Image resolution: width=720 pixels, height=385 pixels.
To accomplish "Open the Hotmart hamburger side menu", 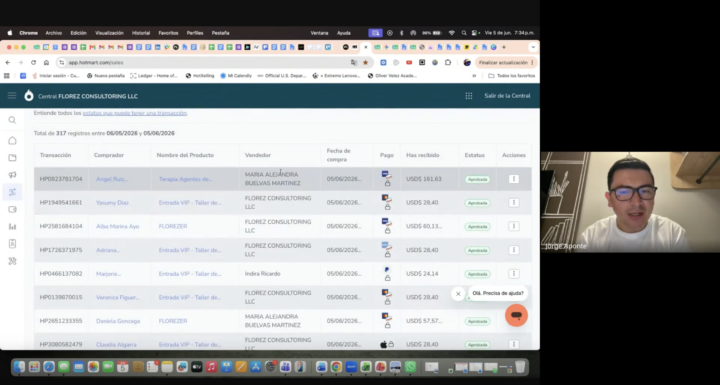I will point(12,96).
